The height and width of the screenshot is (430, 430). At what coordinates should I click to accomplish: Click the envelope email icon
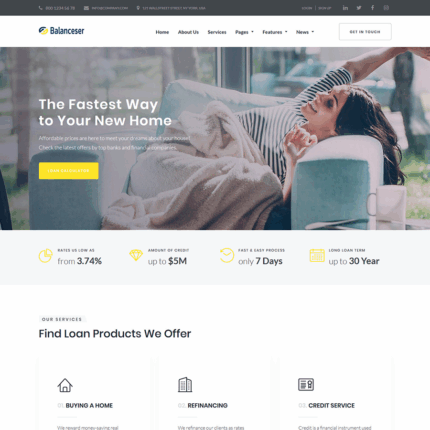click(x=86, y=8)
